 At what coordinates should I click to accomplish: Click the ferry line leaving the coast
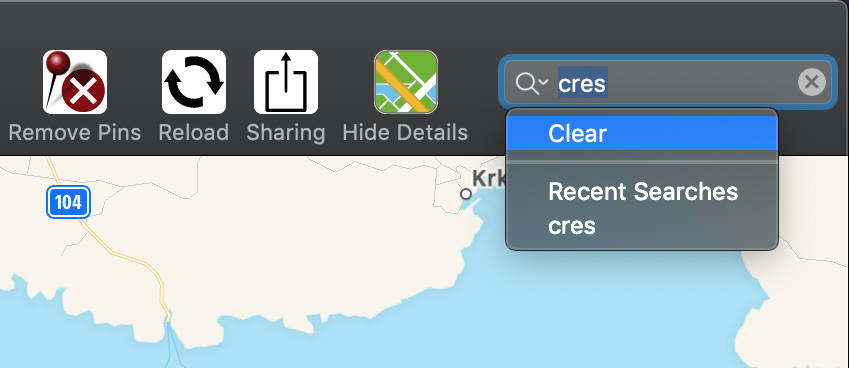(174, 344)
